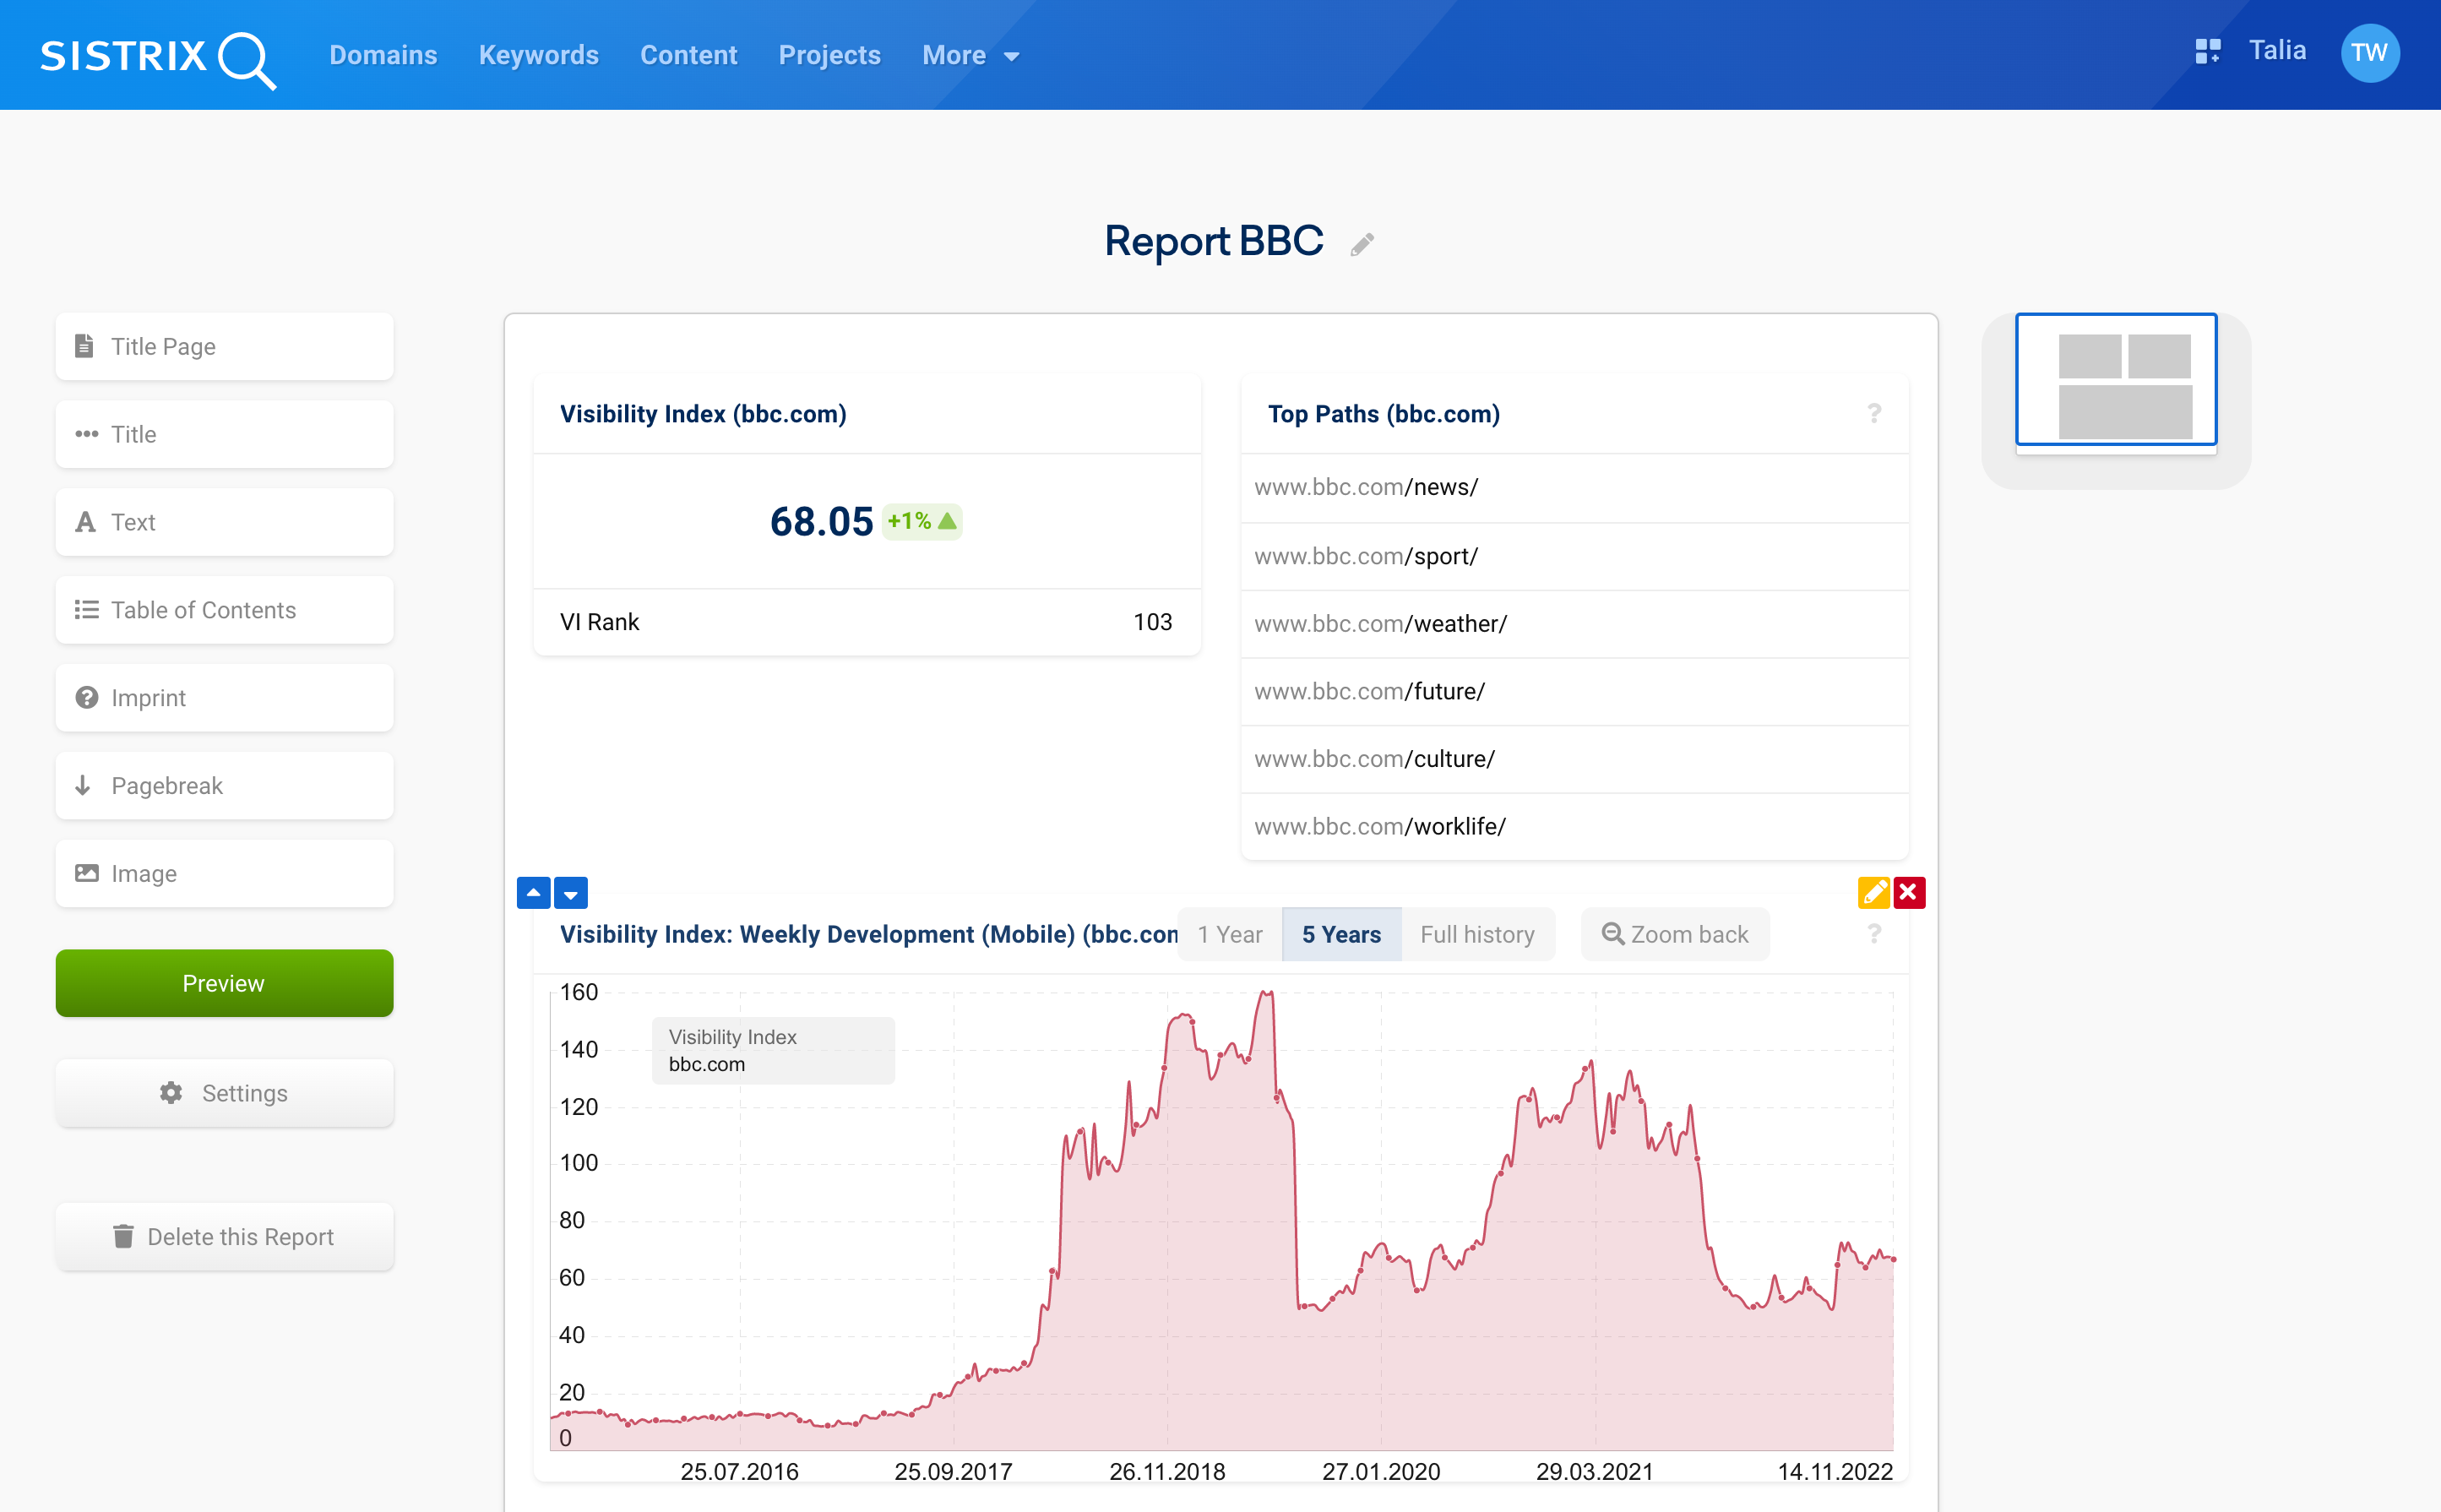The image size is (2441, 1512).
Task: Open the apps grid icon beside Talia
Action: pos(2207,51)
